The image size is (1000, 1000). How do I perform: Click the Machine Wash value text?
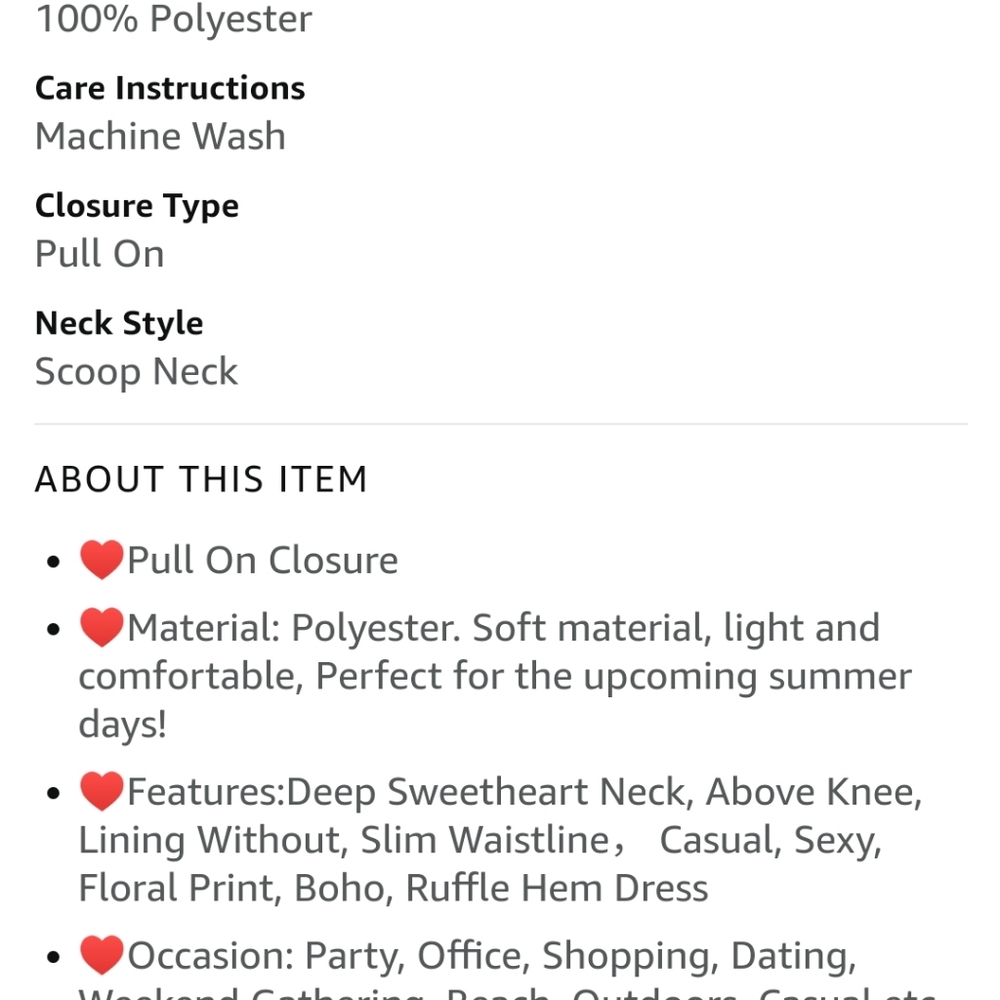pyautogui.click(x=160, y=136)
